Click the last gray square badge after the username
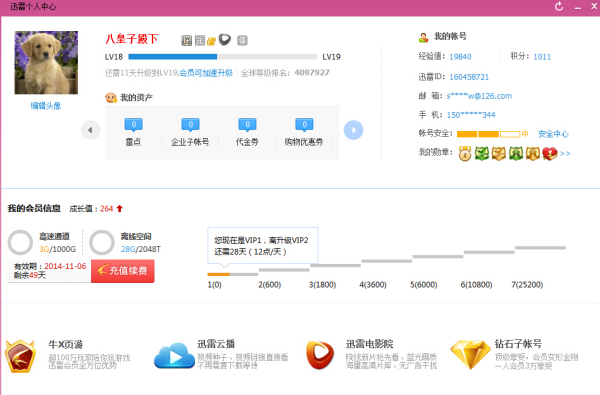 tap(242, 40)
